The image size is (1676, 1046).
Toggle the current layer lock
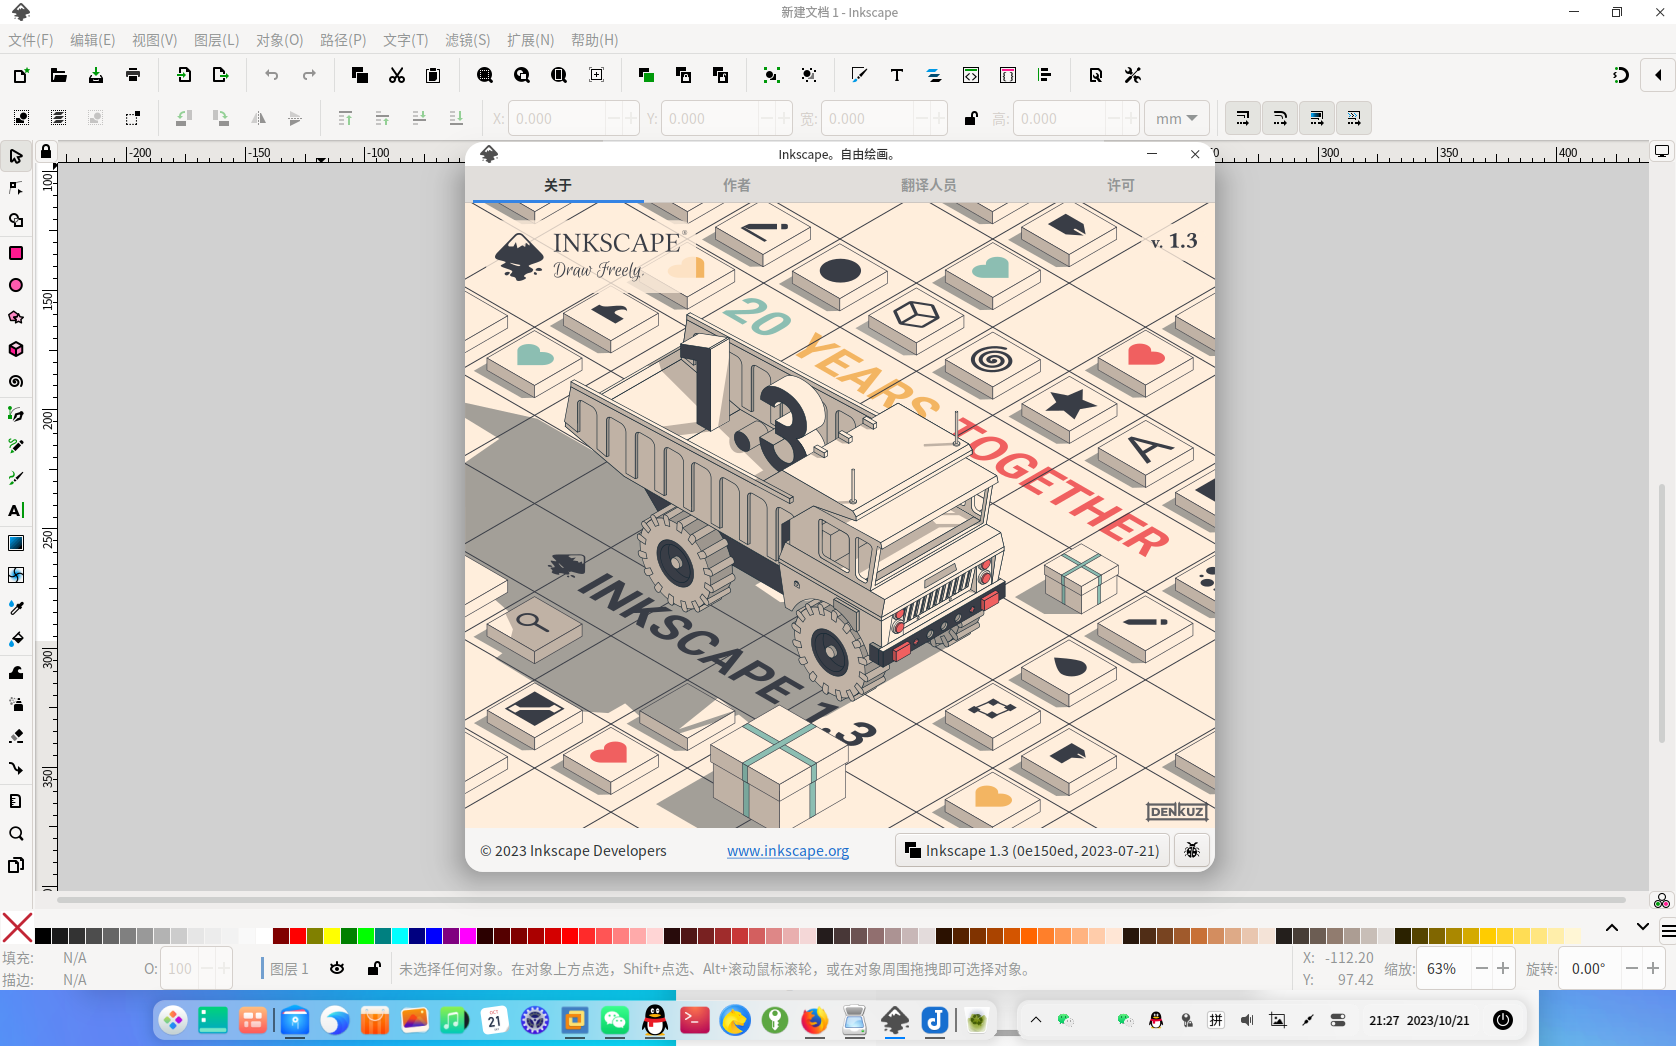point(374,968)
